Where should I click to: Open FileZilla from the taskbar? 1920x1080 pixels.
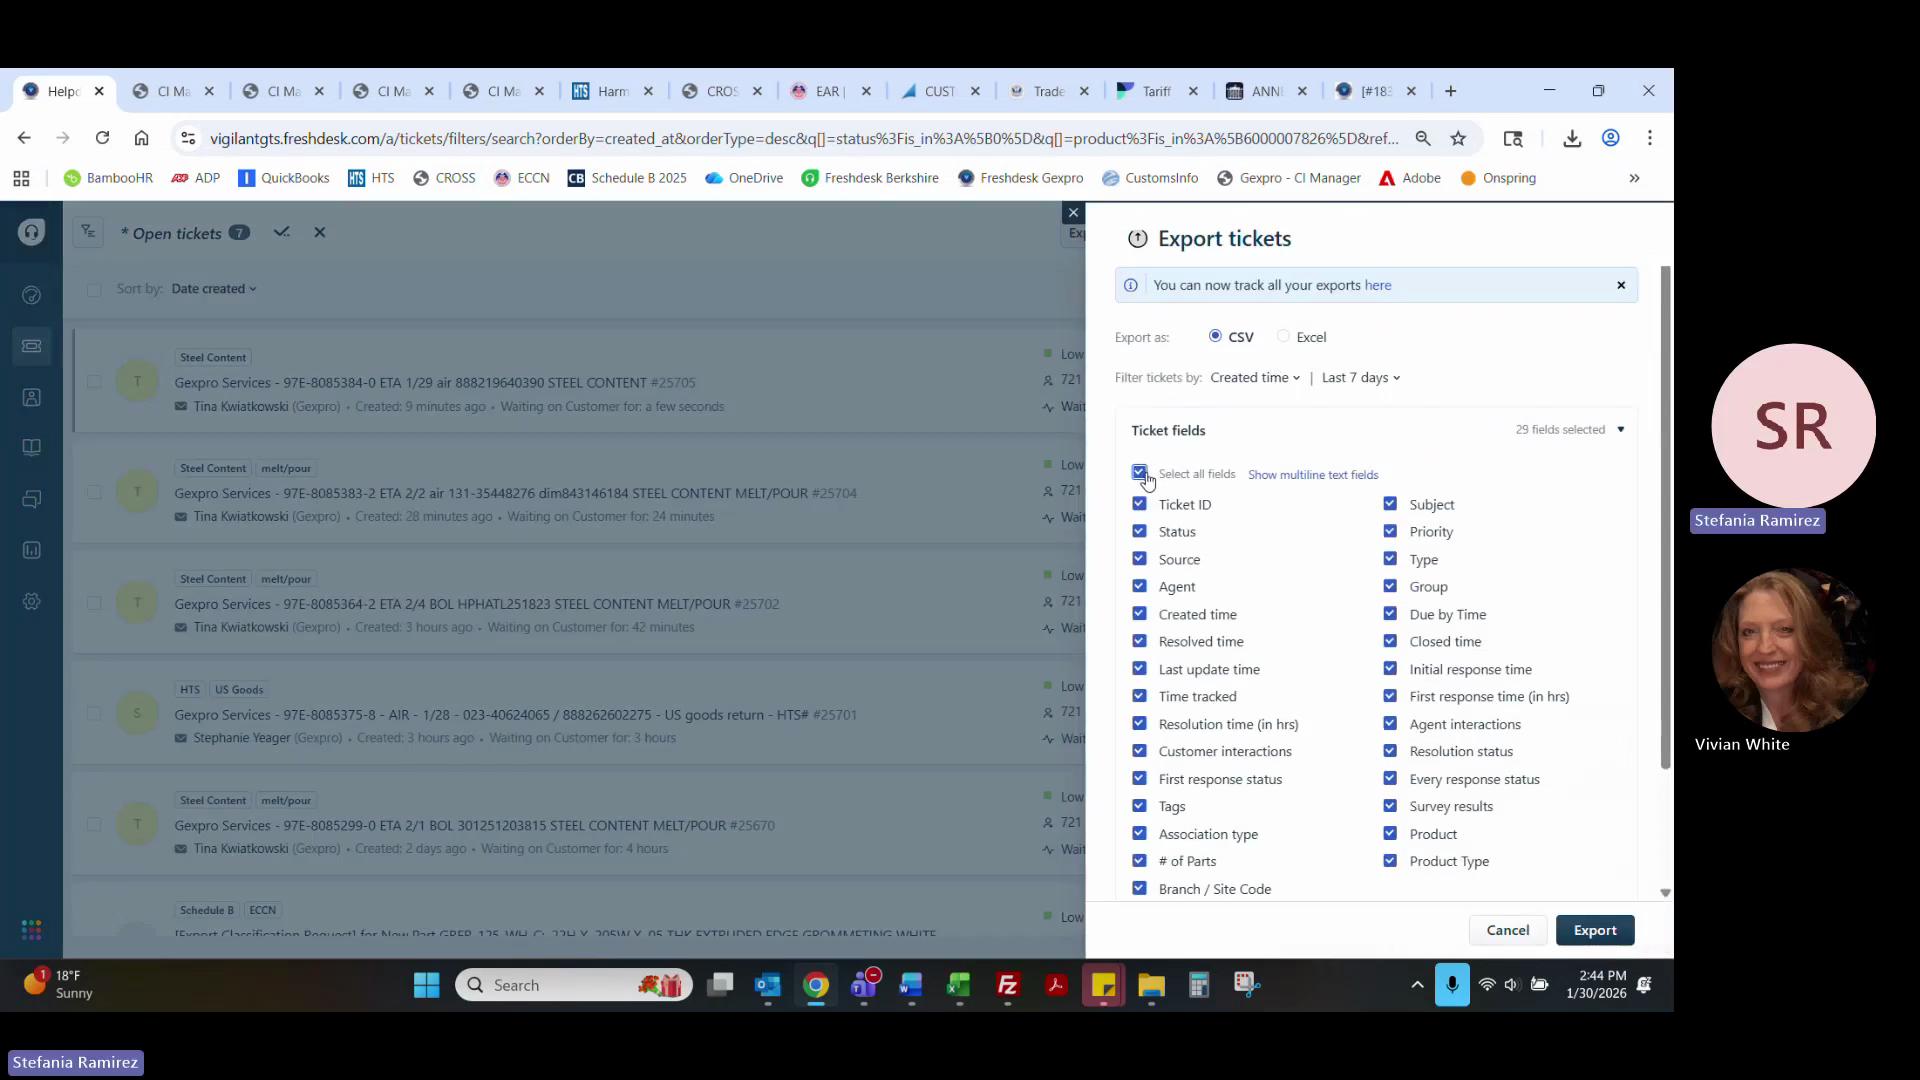pos(1007,985)
